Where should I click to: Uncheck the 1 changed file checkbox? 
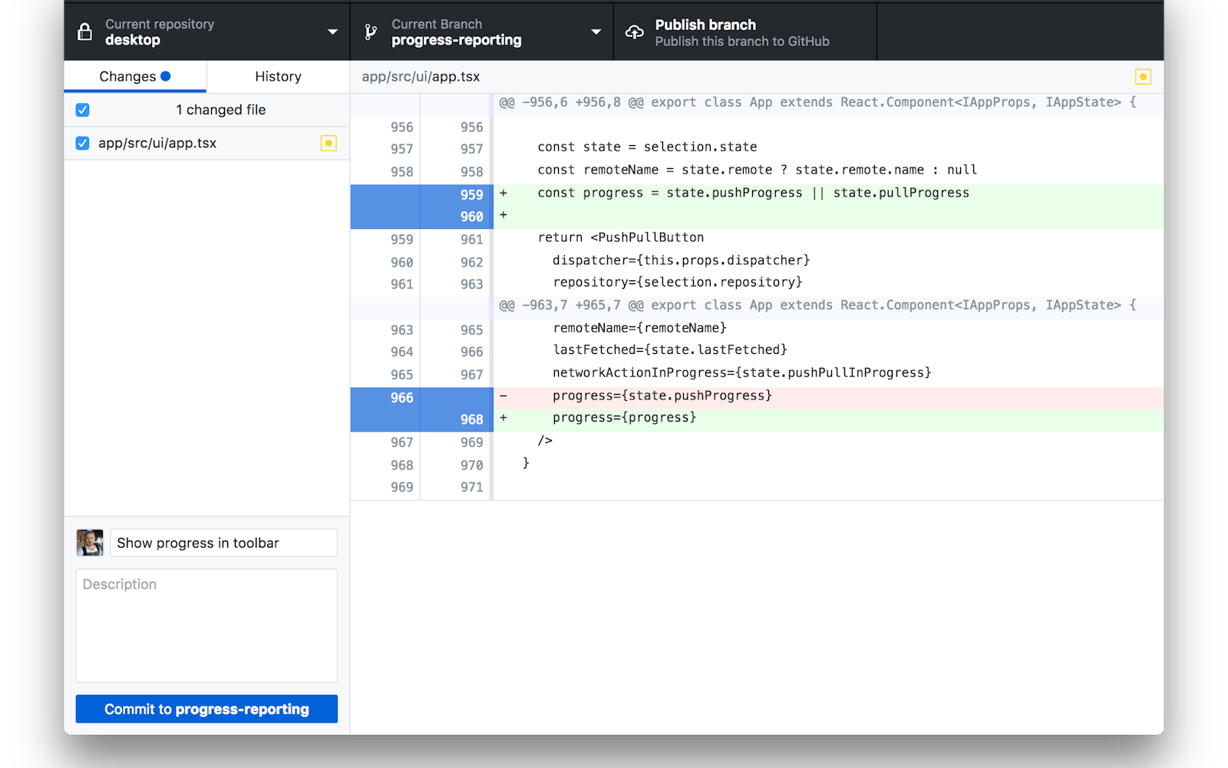point(82,109)
